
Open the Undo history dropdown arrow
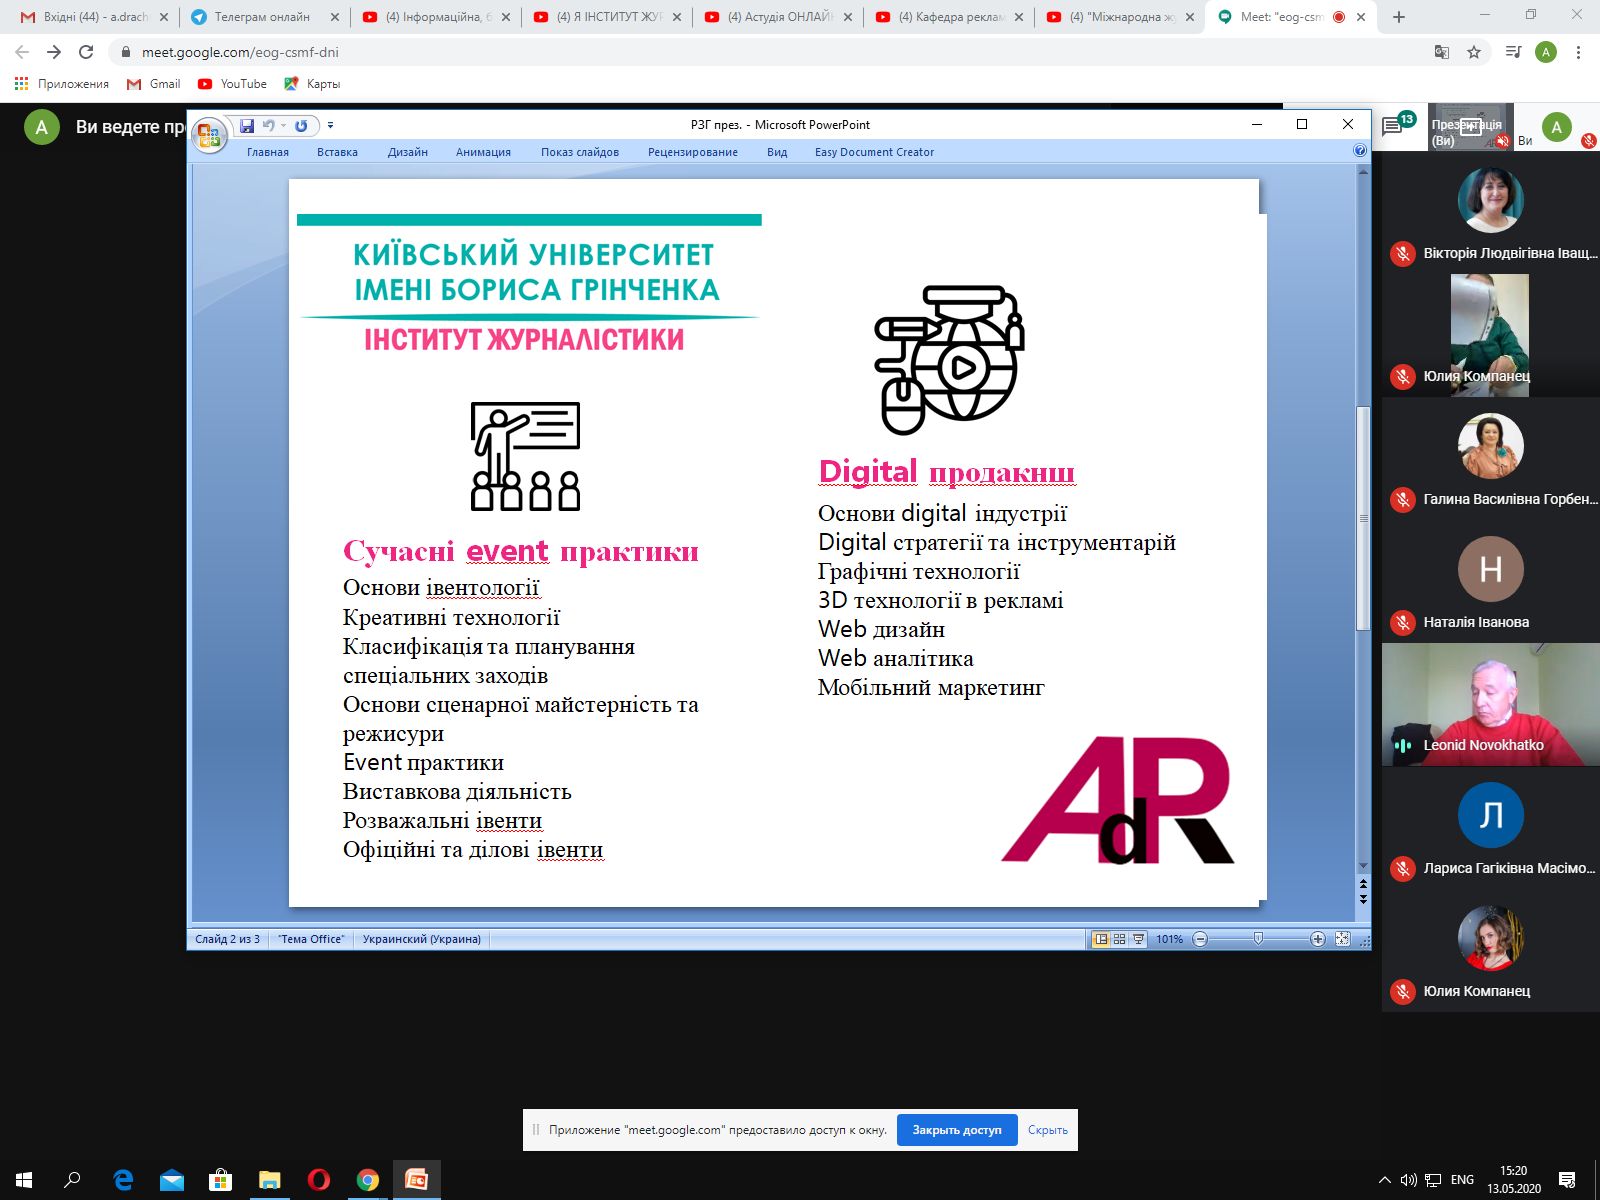(284, 125)
